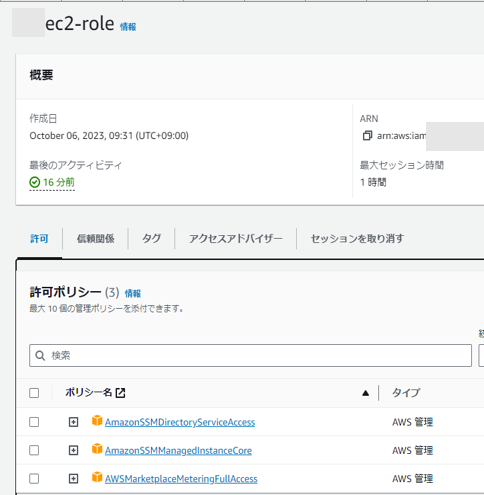
Task: Click the ポリシー名 column header
Action: click(x=89, y=393)
